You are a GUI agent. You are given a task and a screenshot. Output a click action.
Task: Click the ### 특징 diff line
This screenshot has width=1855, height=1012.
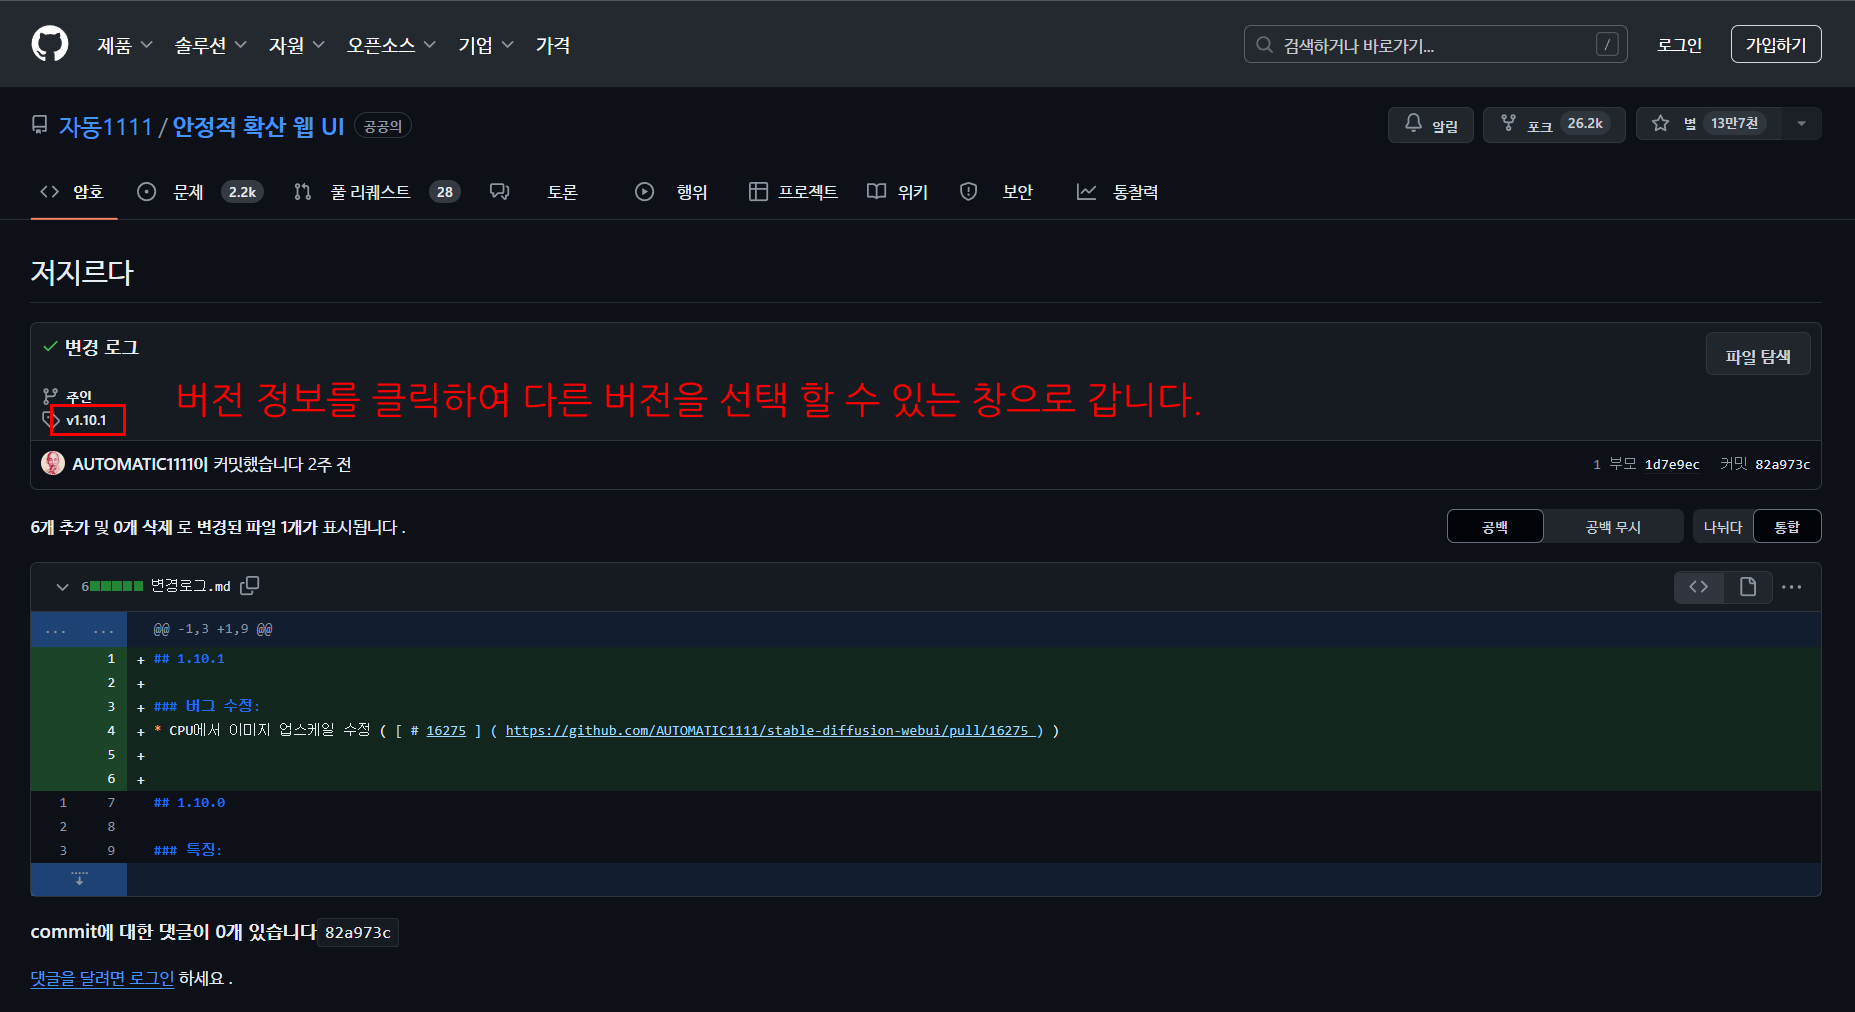[188, 850]
